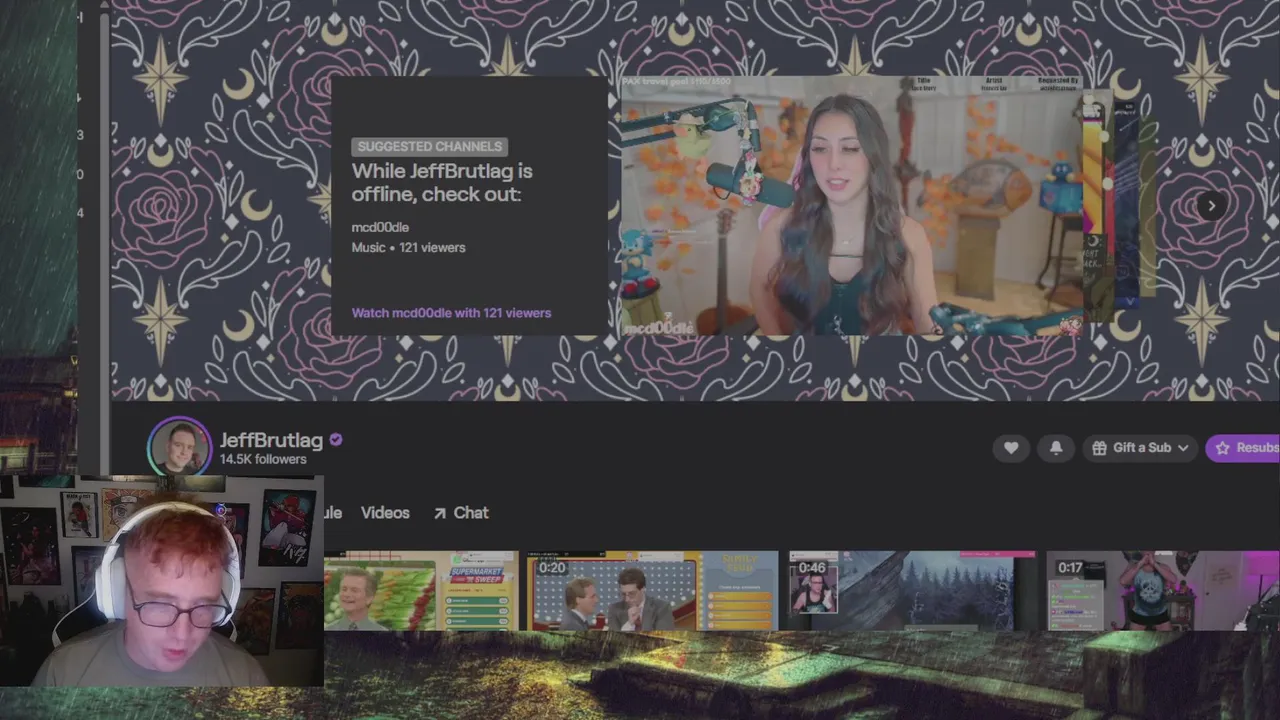The image size is (1280, 720).
Task: Play the 0:46 forest clip thumbnail
Action: tap(912, 591)
